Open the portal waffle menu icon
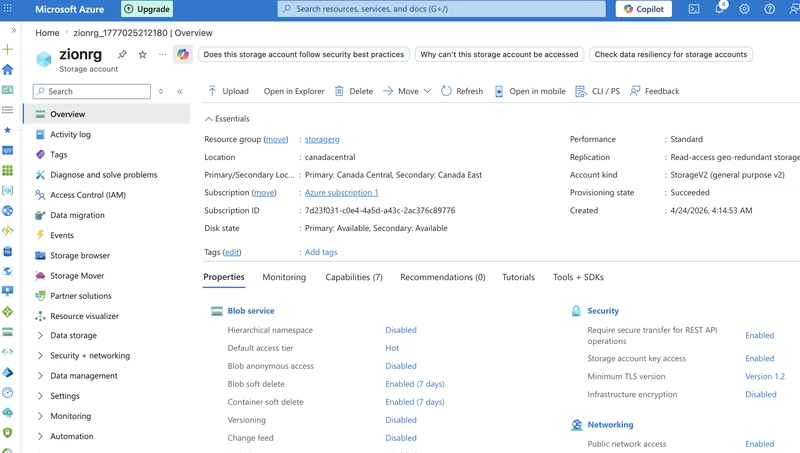 coord(8,9)
